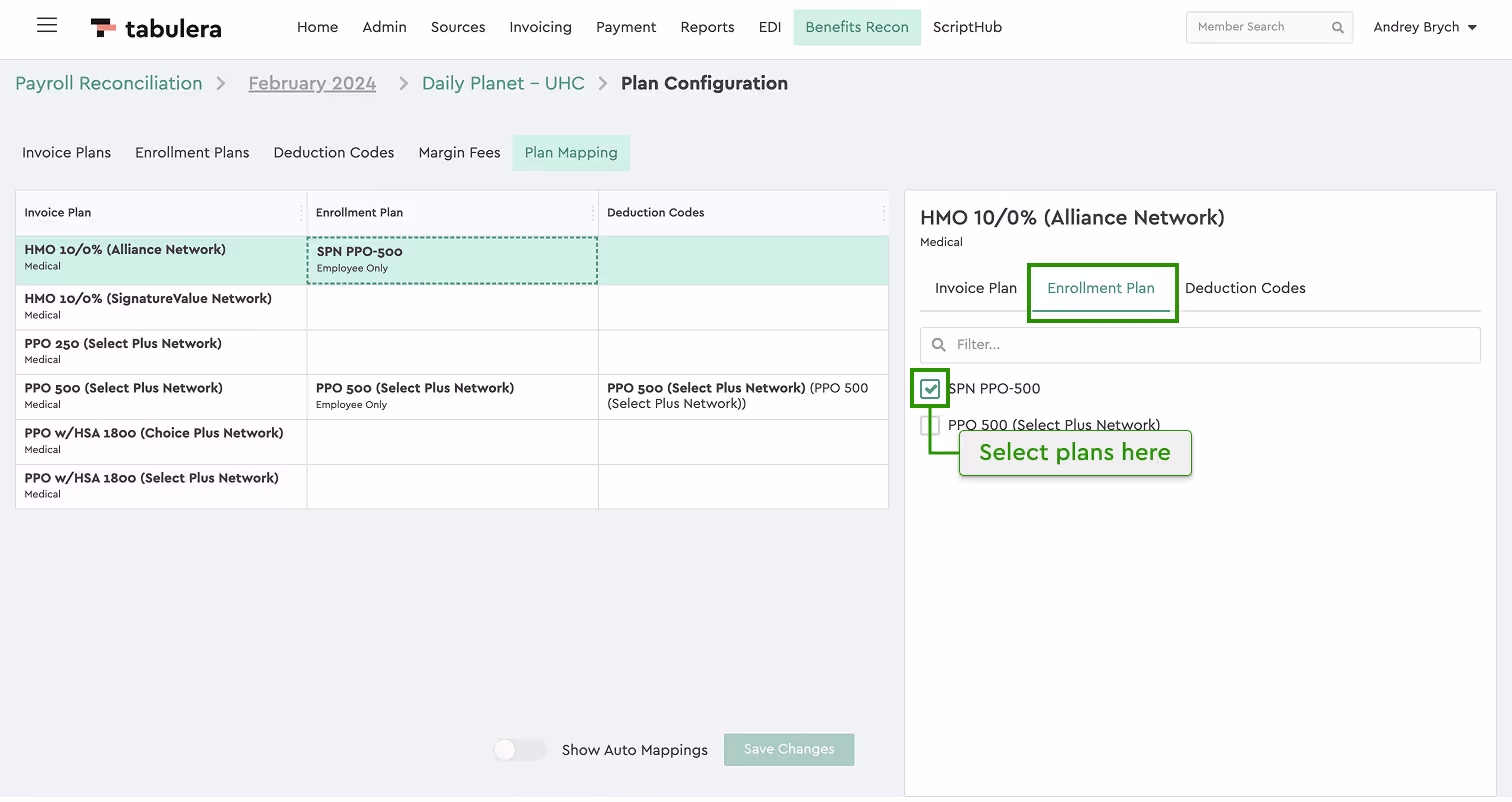The height and width of the screenshot is (802, 1512).
Task: Uncheck the SPN PPO-500 checkbox
Action: [x=930, y=388]
